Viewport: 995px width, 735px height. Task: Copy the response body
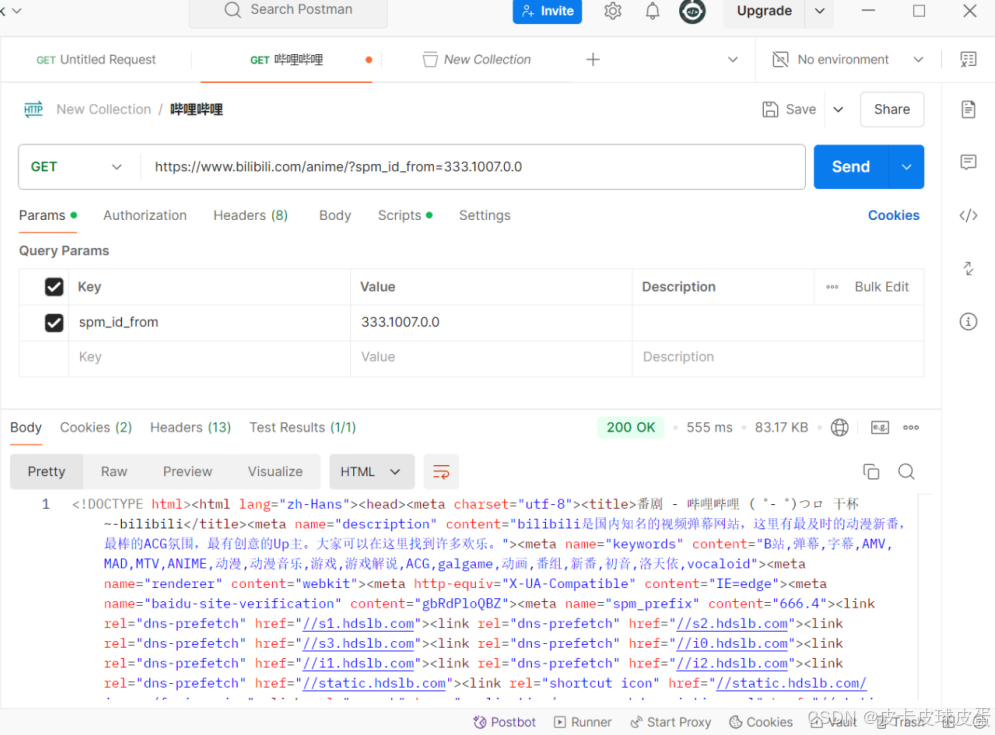coord(871,470)
